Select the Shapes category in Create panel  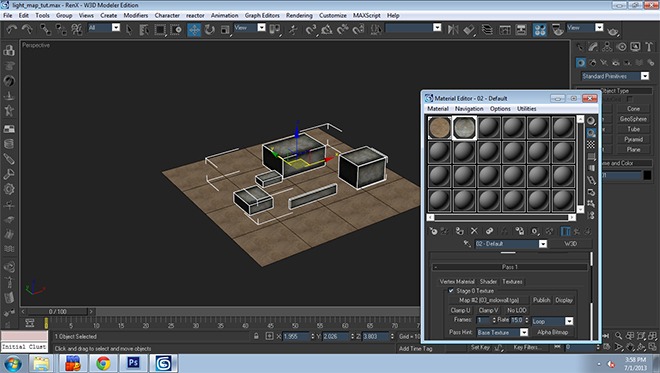pyautogui.click(x=593, y=63)
